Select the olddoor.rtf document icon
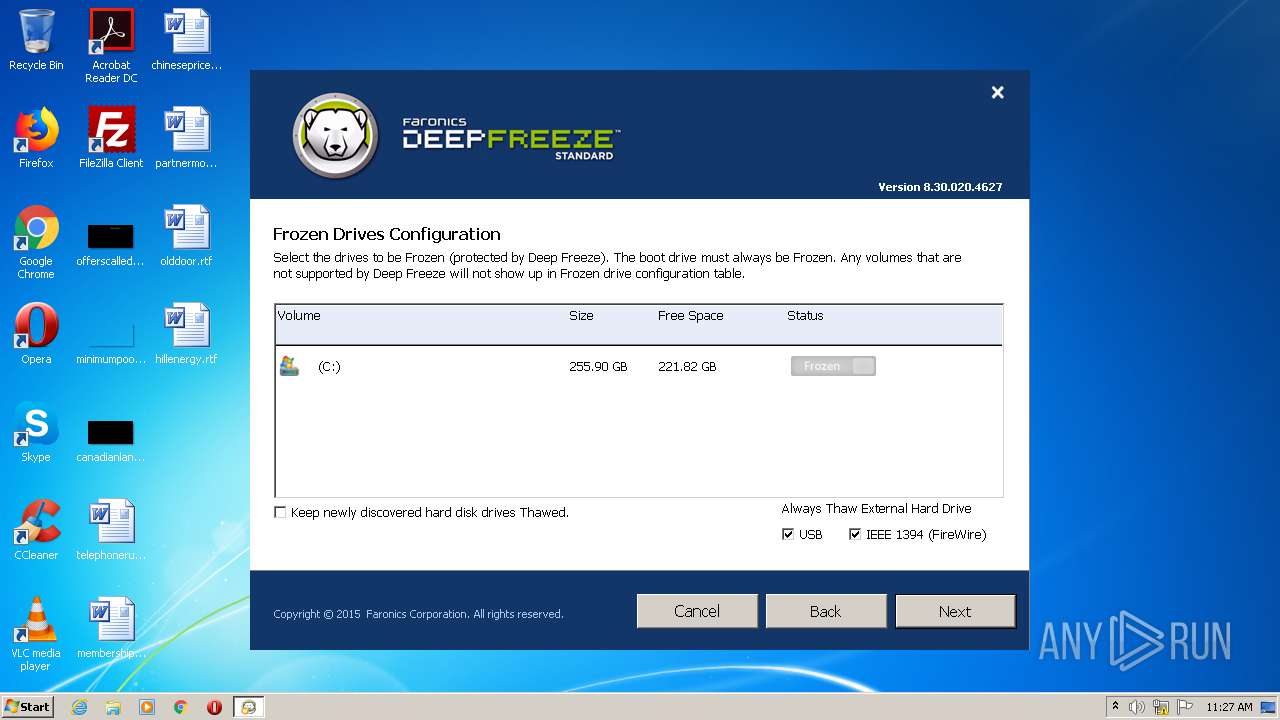Viewport: 1280px width, 720px height. (186, 236)
